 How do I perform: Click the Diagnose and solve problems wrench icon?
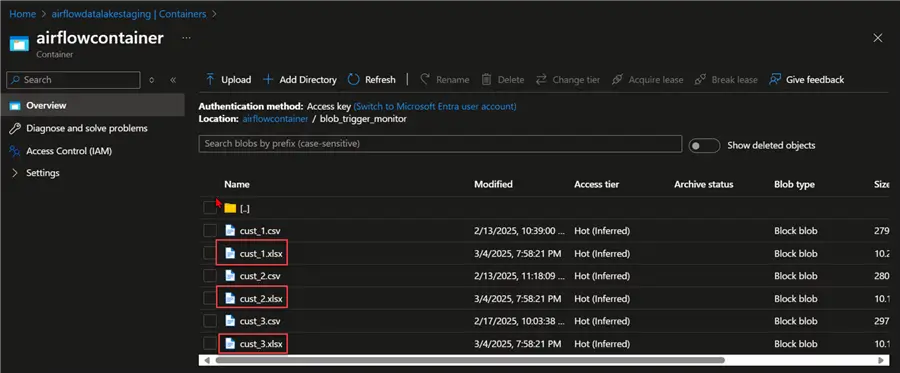[15, 129]
